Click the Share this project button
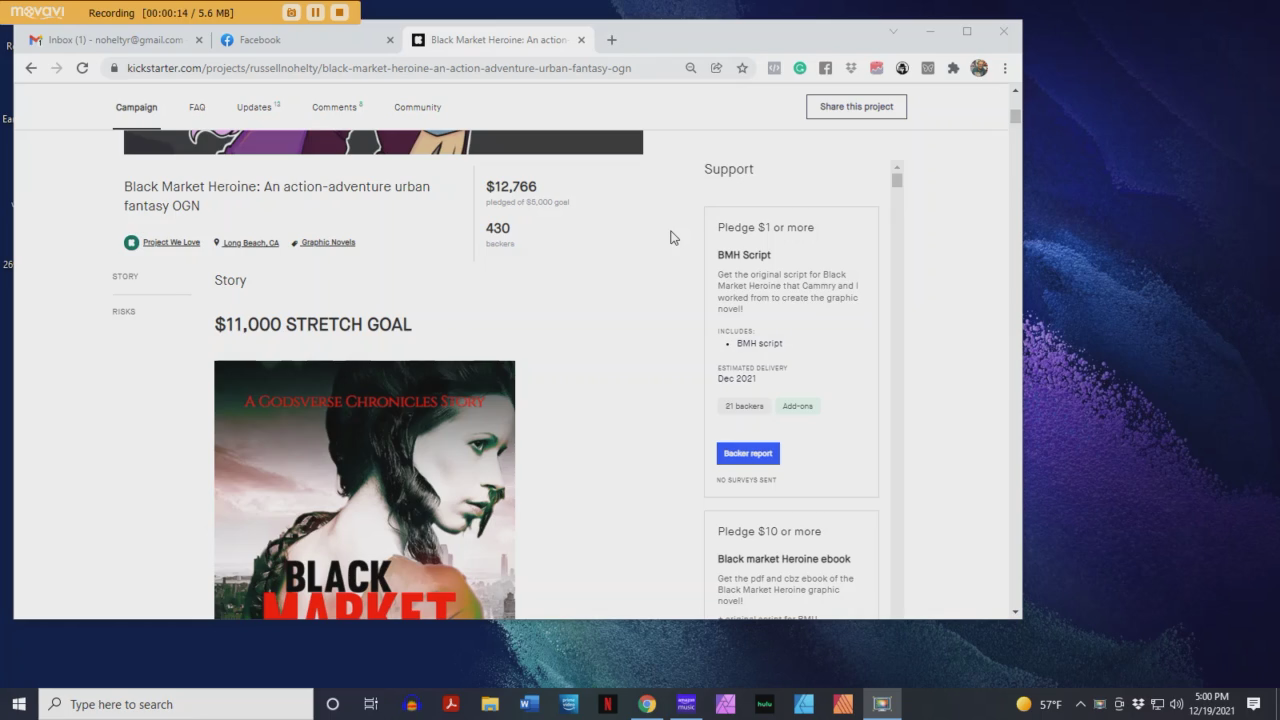This screenshot has height=720, width=1280. (x=856, y=107)
